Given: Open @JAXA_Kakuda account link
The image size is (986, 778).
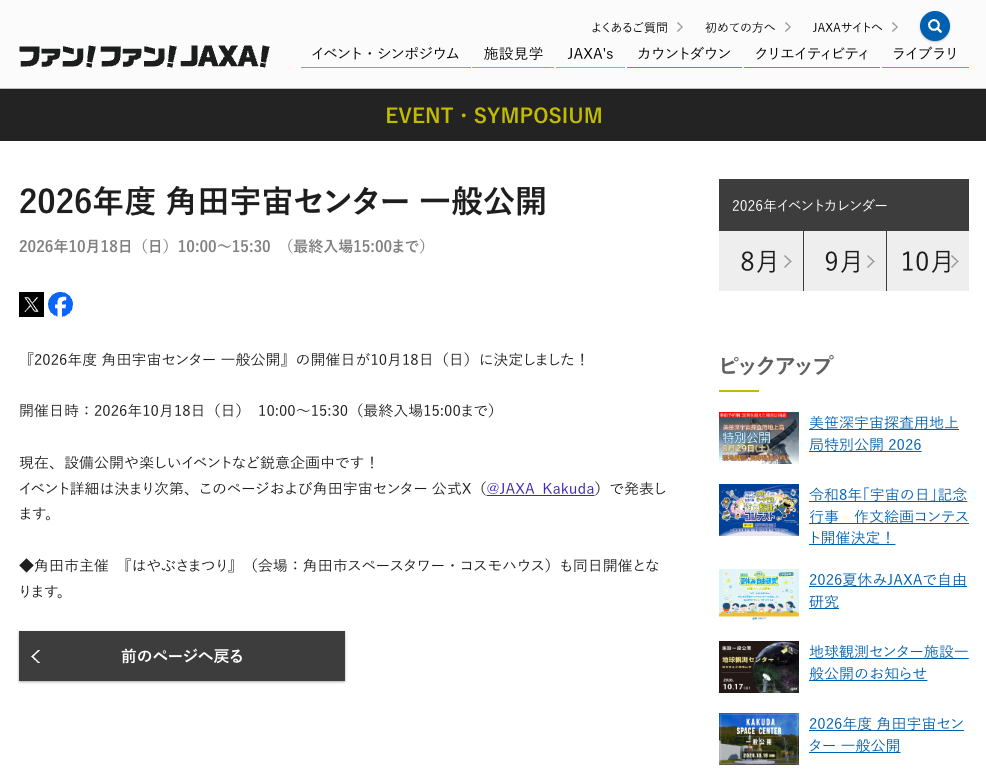Looking at the screenshot, I should [540, 489].
